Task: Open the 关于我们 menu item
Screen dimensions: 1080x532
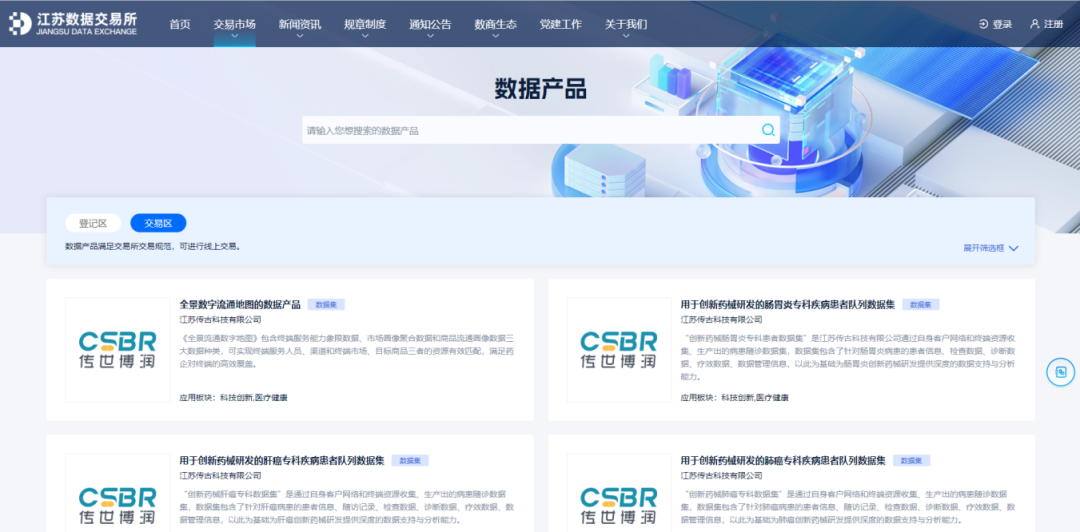Action: coord(626,25)
